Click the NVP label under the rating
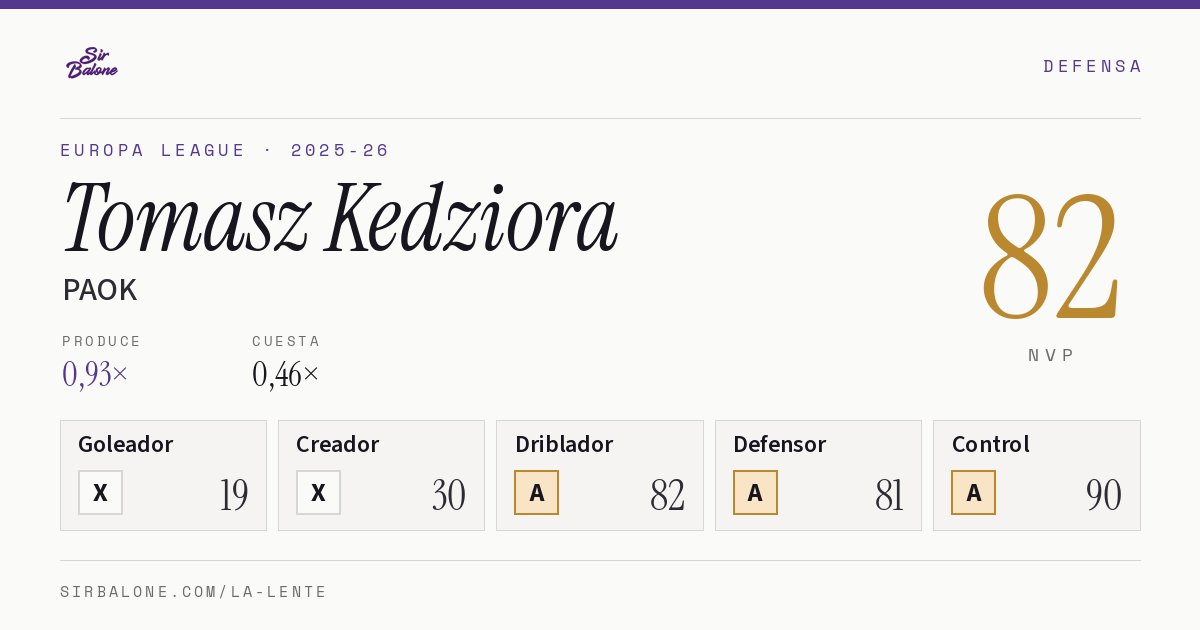Image resolution: width=1200 pixels, height=630 pixels. pyautogui.click(x=1051, y=355)
